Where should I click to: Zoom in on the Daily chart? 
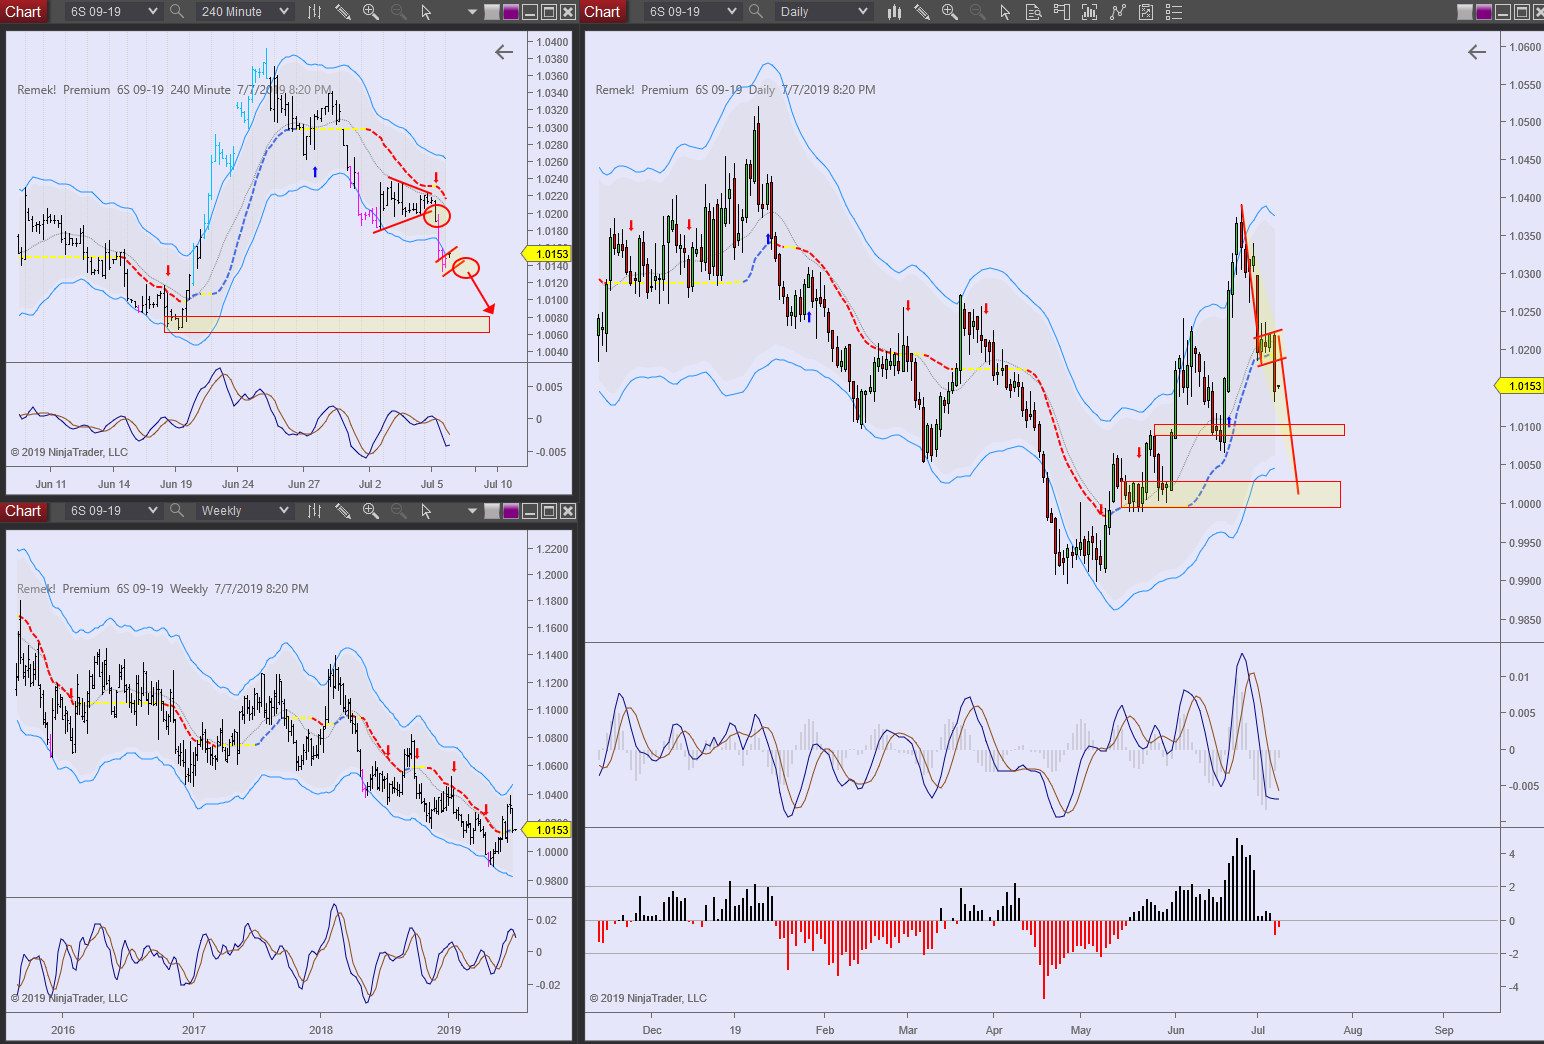point(950,12)
